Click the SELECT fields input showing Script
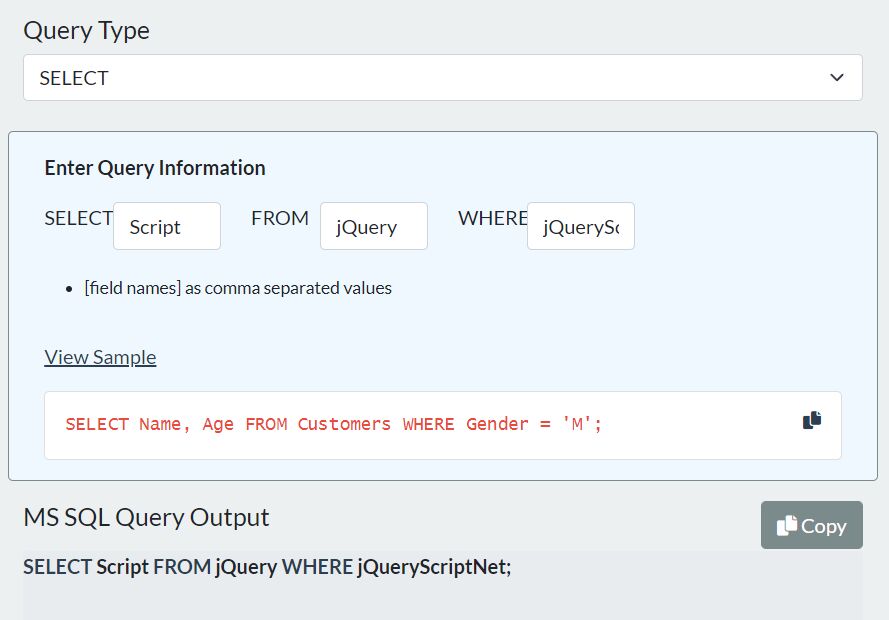 click(x=166, y=226)
